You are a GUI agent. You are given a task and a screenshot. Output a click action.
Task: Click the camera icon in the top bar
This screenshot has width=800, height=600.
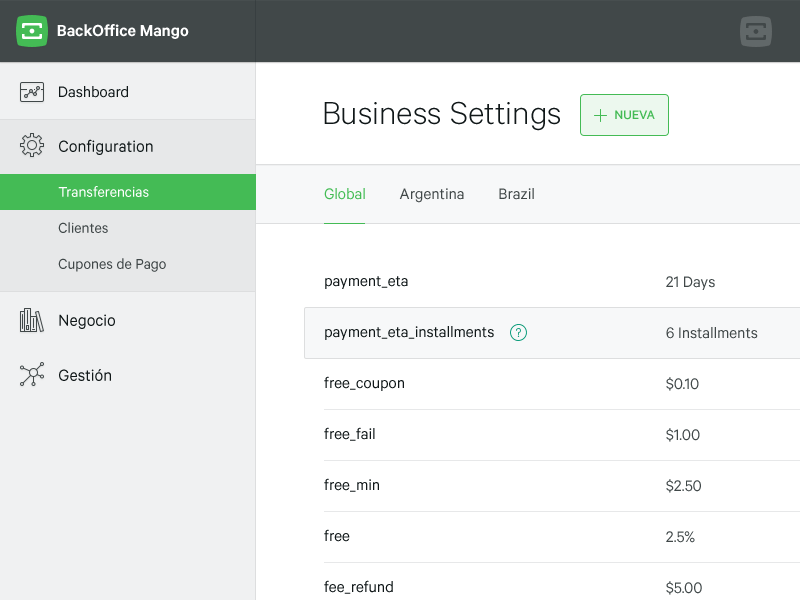pyautogui.click(x=756, y=31)
